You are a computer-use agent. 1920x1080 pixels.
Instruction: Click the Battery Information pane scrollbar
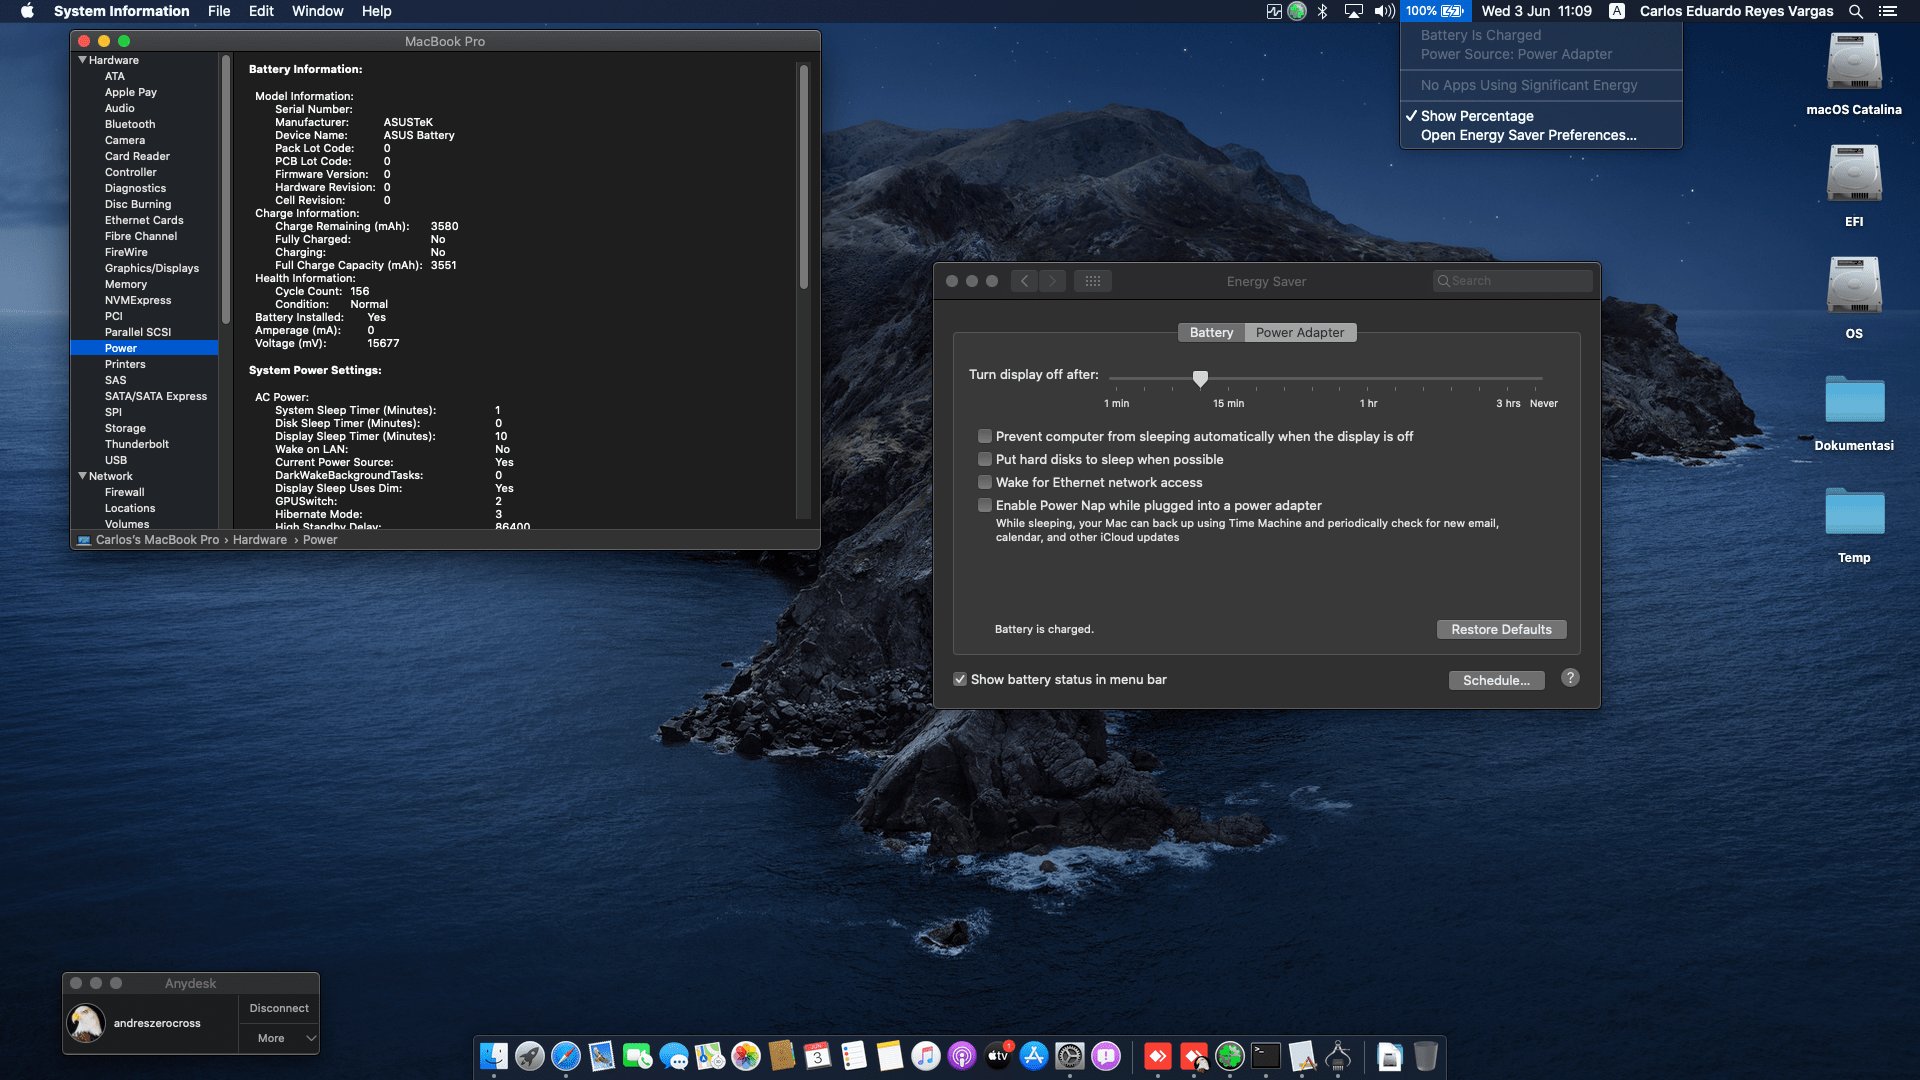(x=803, y=178)
